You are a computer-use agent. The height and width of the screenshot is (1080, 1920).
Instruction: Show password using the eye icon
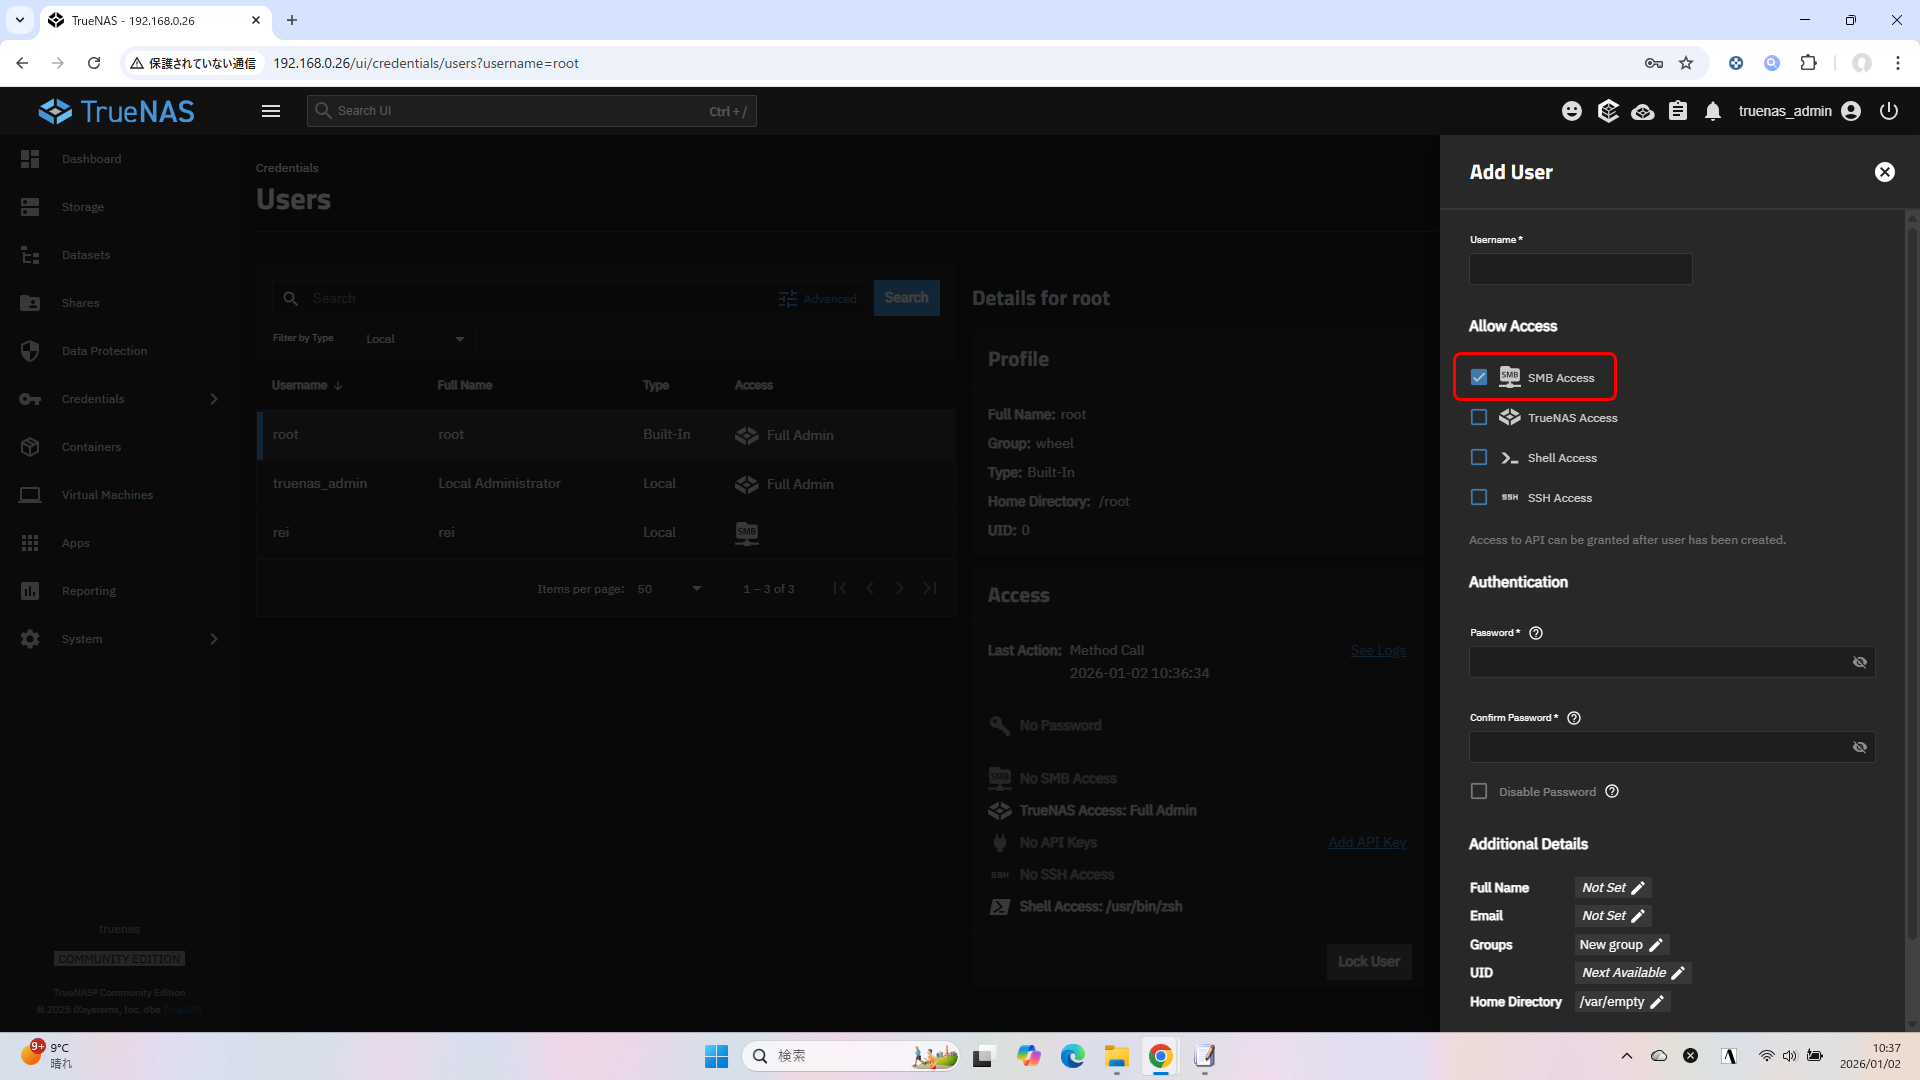1860,662
